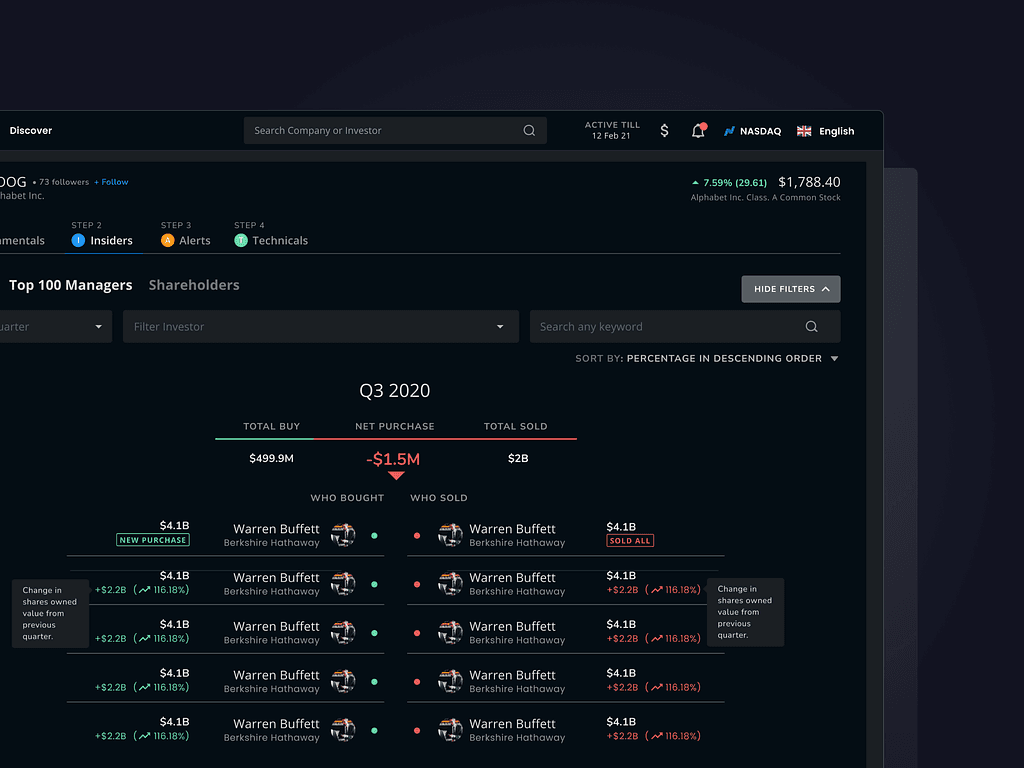
Task: Click the search magnifier icon in top bar
Action: 529,131
